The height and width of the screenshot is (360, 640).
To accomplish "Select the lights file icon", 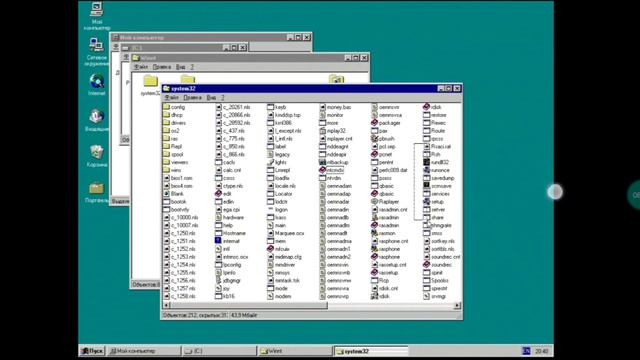I will (x=270, y=162).
